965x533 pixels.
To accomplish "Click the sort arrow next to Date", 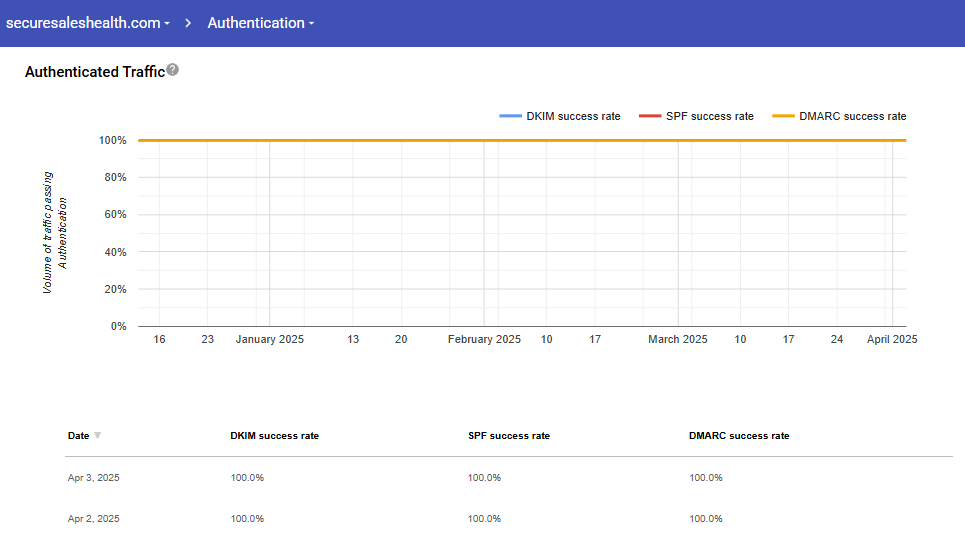I will (97, 436).
